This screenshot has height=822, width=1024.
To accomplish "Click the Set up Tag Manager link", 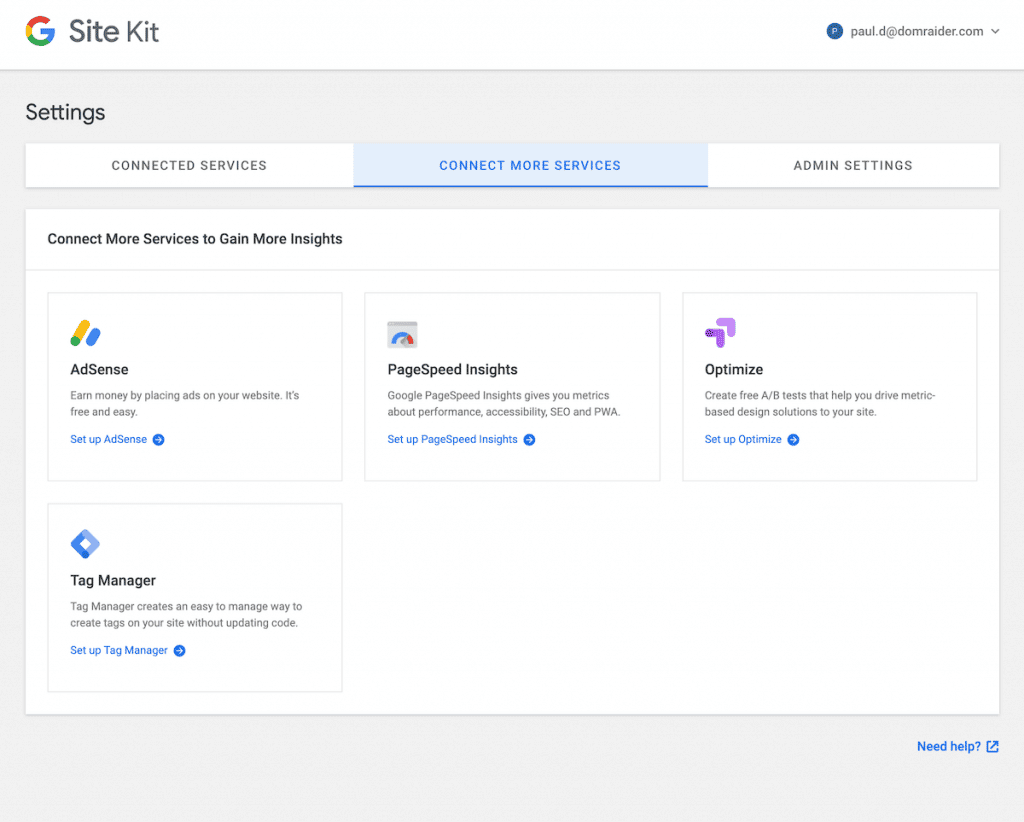I will coord(119,650).
